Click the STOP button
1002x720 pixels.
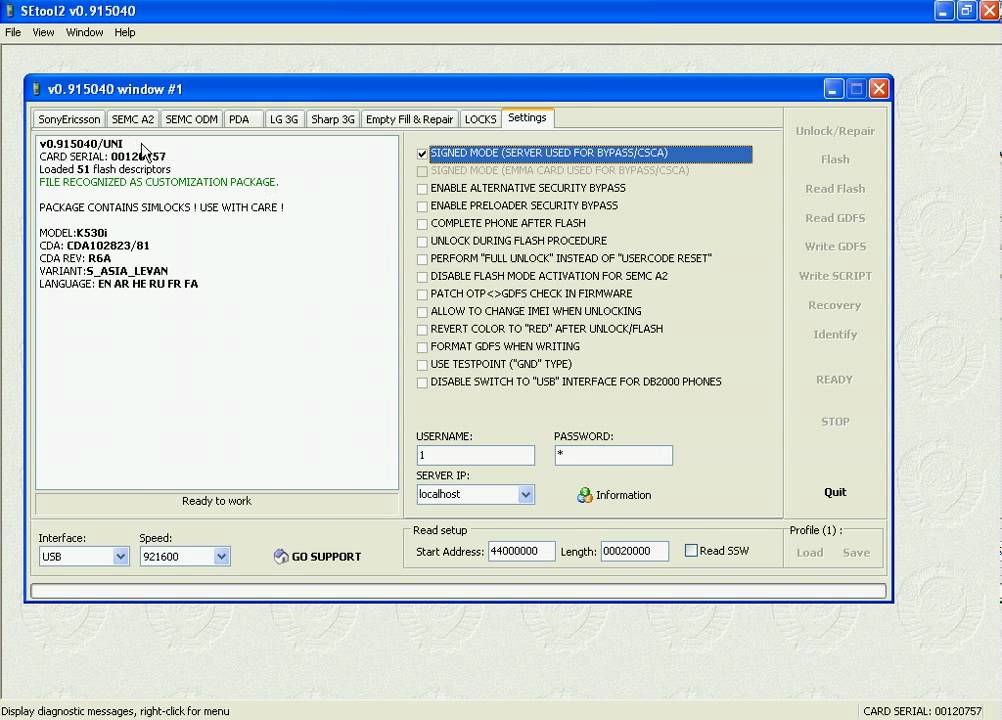point(835,422)
